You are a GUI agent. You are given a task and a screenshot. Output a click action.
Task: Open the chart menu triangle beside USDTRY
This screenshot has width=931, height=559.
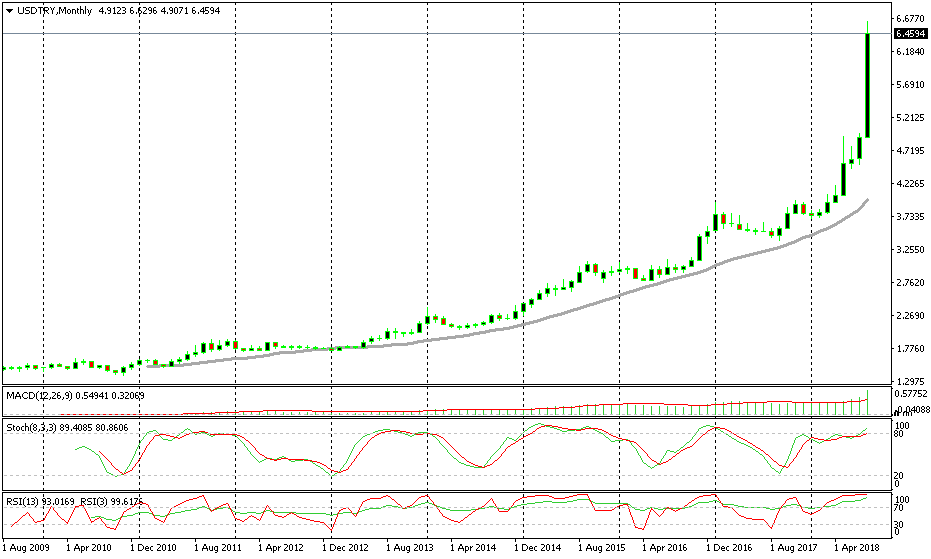[x=10, y=11]
